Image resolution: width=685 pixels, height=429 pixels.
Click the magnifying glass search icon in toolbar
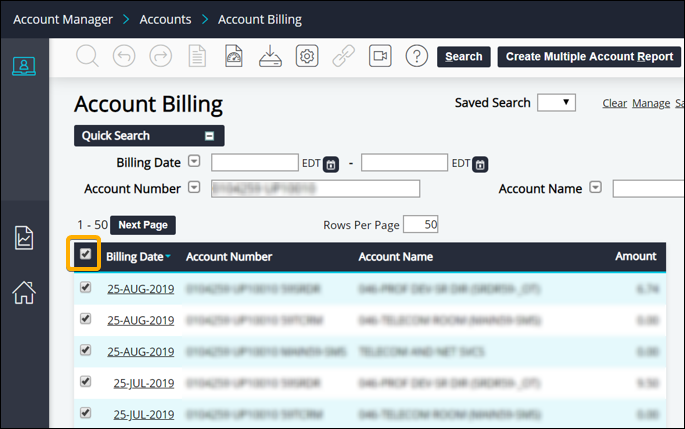[87, 56]
